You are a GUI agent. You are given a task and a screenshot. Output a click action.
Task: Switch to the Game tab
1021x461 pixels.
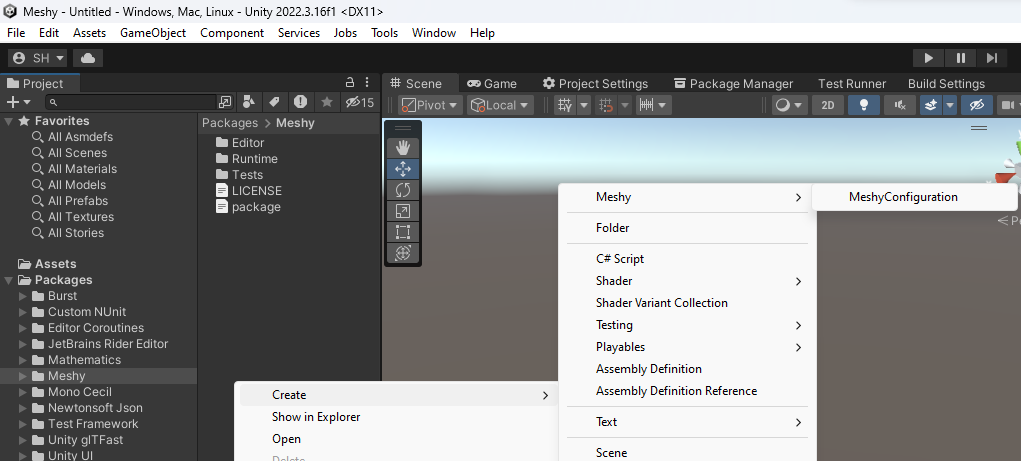(x=492, y=83)
